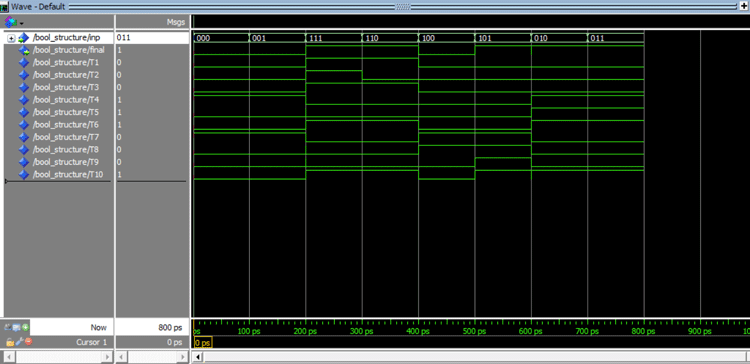750x364 pixels.
Task: Click the values pane left scroll arrow
Action: (121, 357)
